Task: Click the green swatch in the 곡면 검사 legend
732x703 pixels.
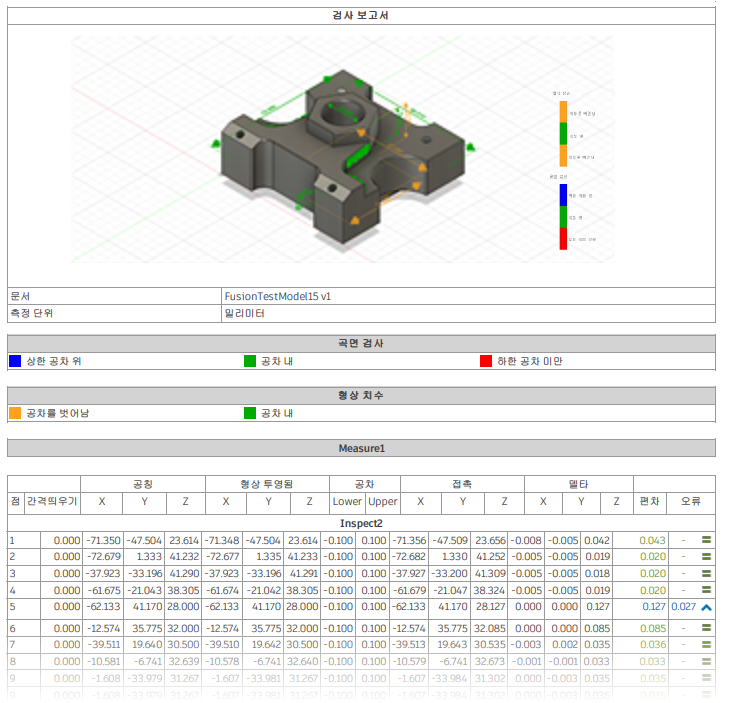Action: [250, 361]
